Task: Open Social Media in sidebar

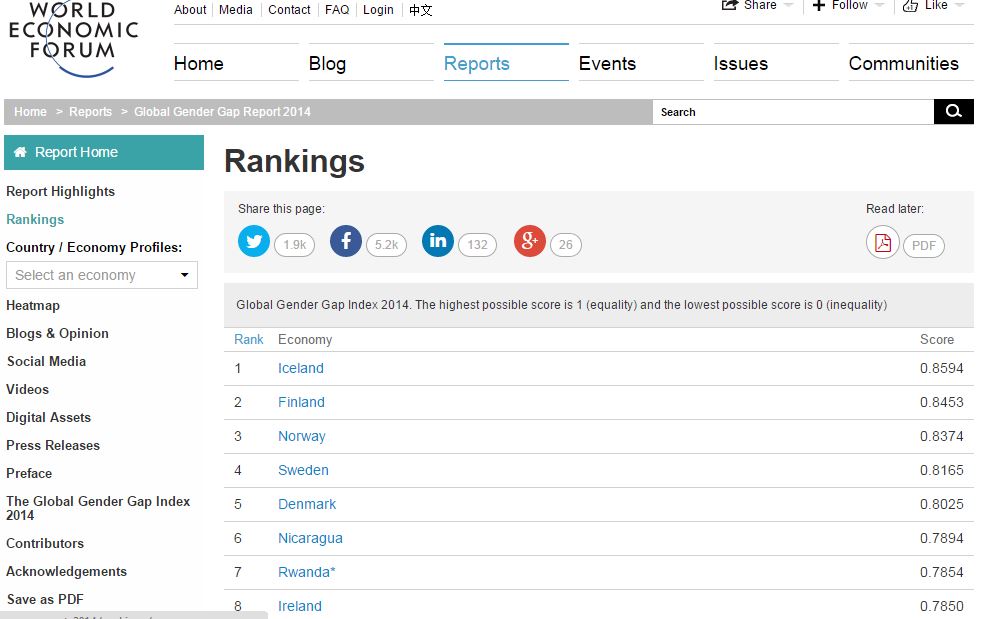Action: click(46, 361)
